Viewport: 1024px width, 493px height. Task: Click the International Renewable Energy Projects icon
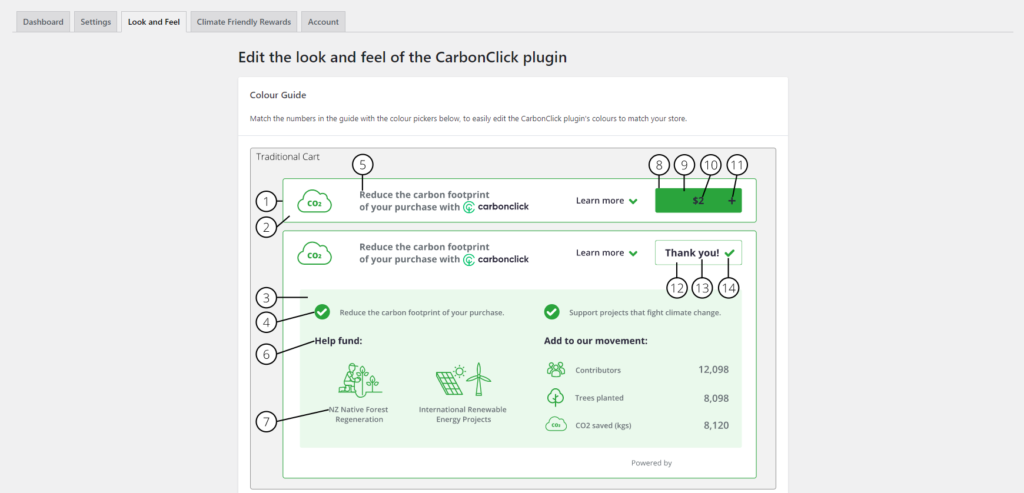click(x=463, y=379)
